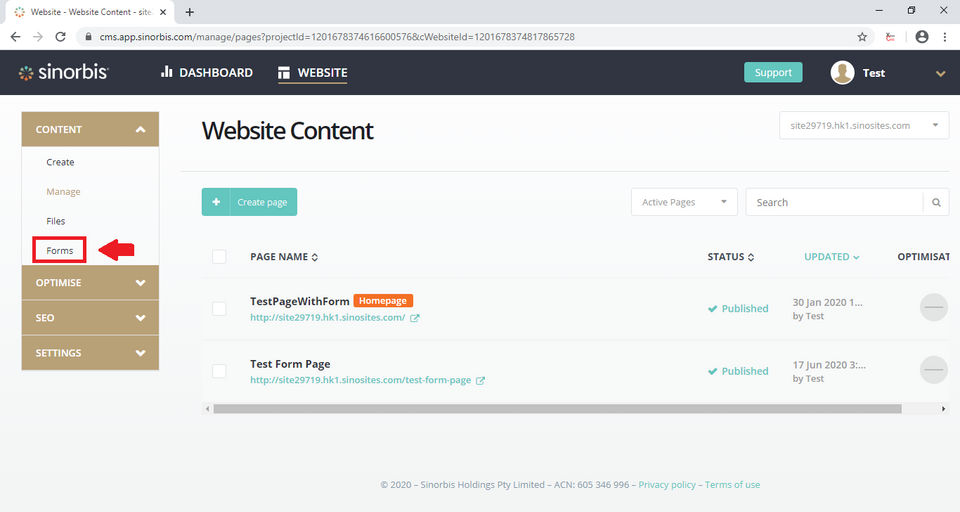Open a new browser tab

click(x=190, y=12)
